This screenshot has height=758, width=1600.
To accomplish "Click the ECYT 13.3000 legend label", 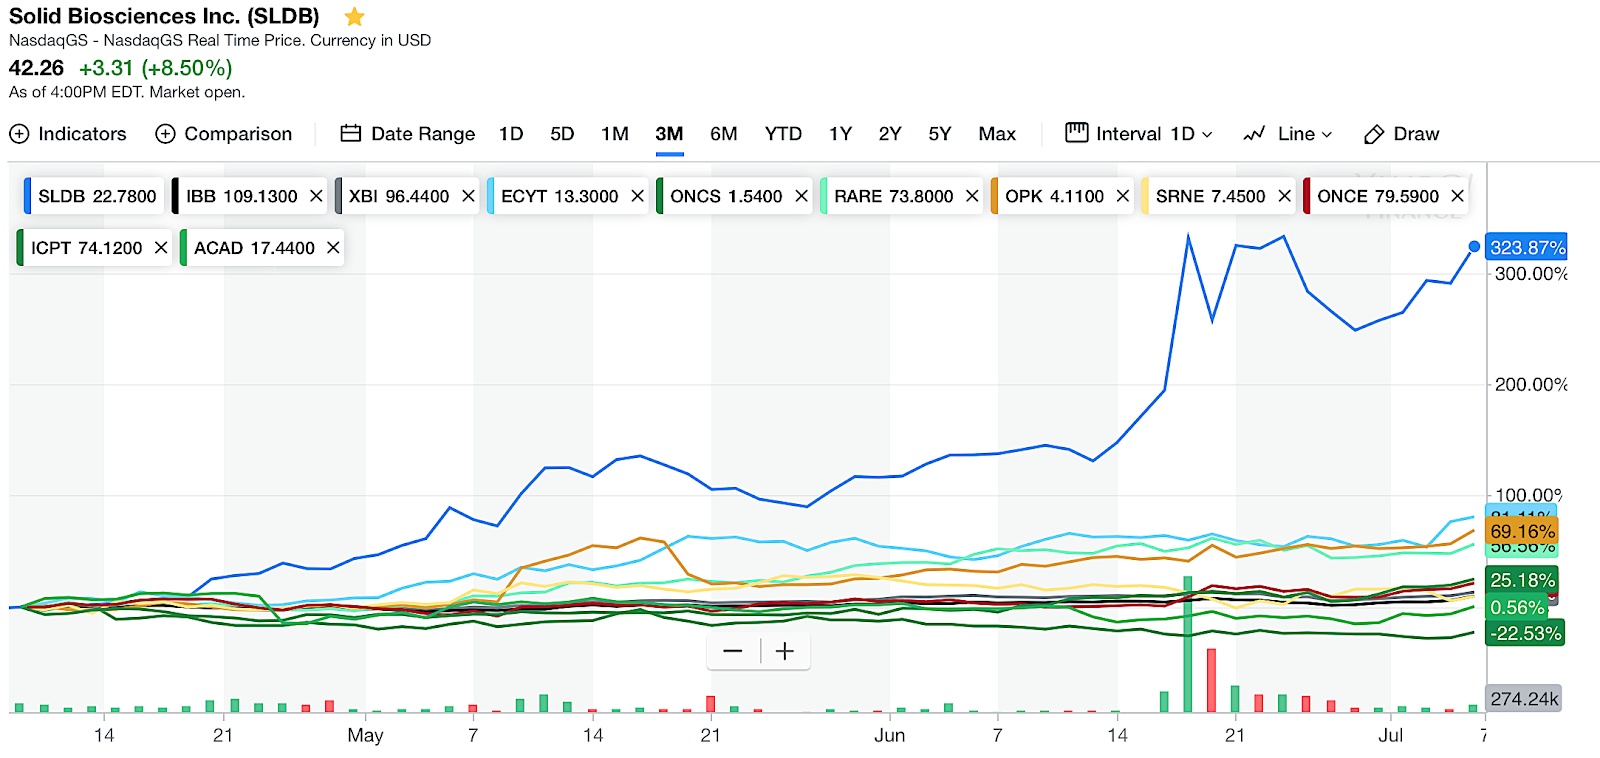I will point(560,196).
